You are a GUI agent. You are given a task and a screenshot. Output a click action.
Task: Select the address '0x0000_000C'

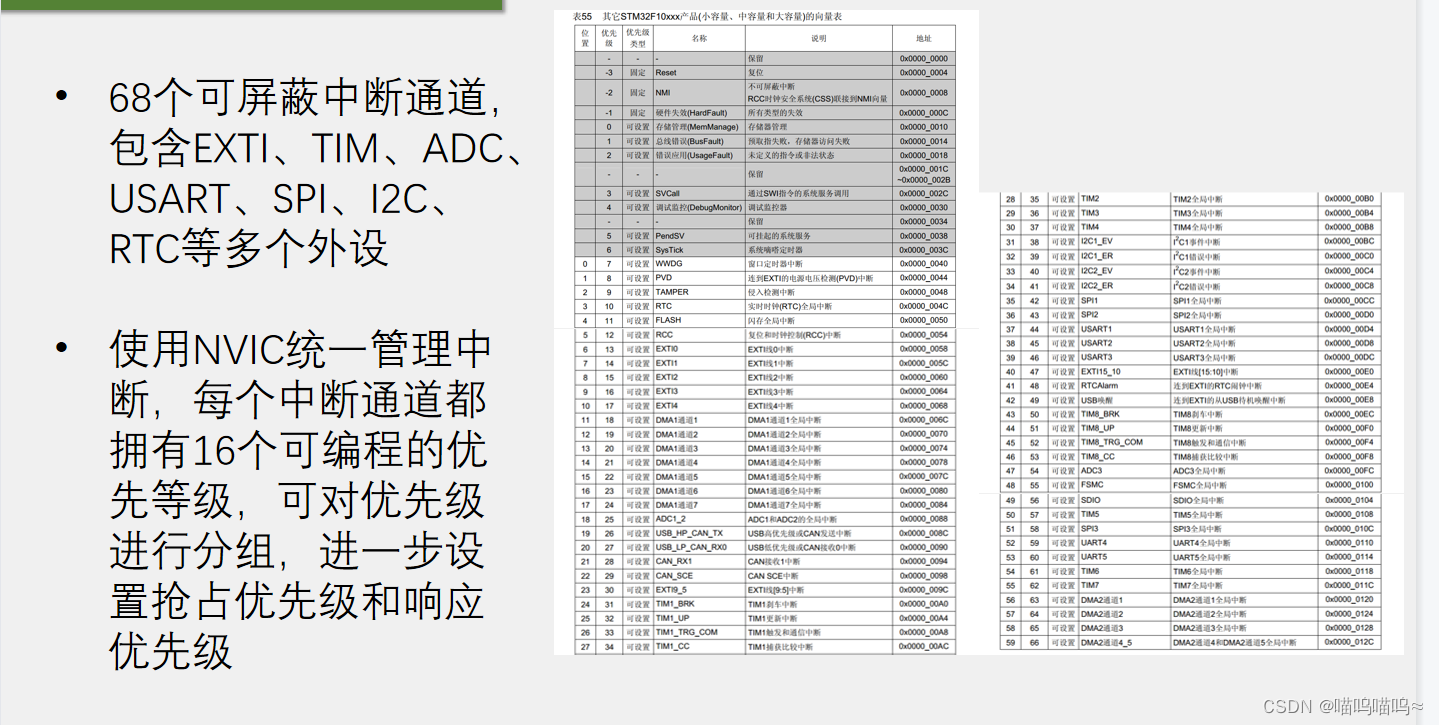(923, 113)
